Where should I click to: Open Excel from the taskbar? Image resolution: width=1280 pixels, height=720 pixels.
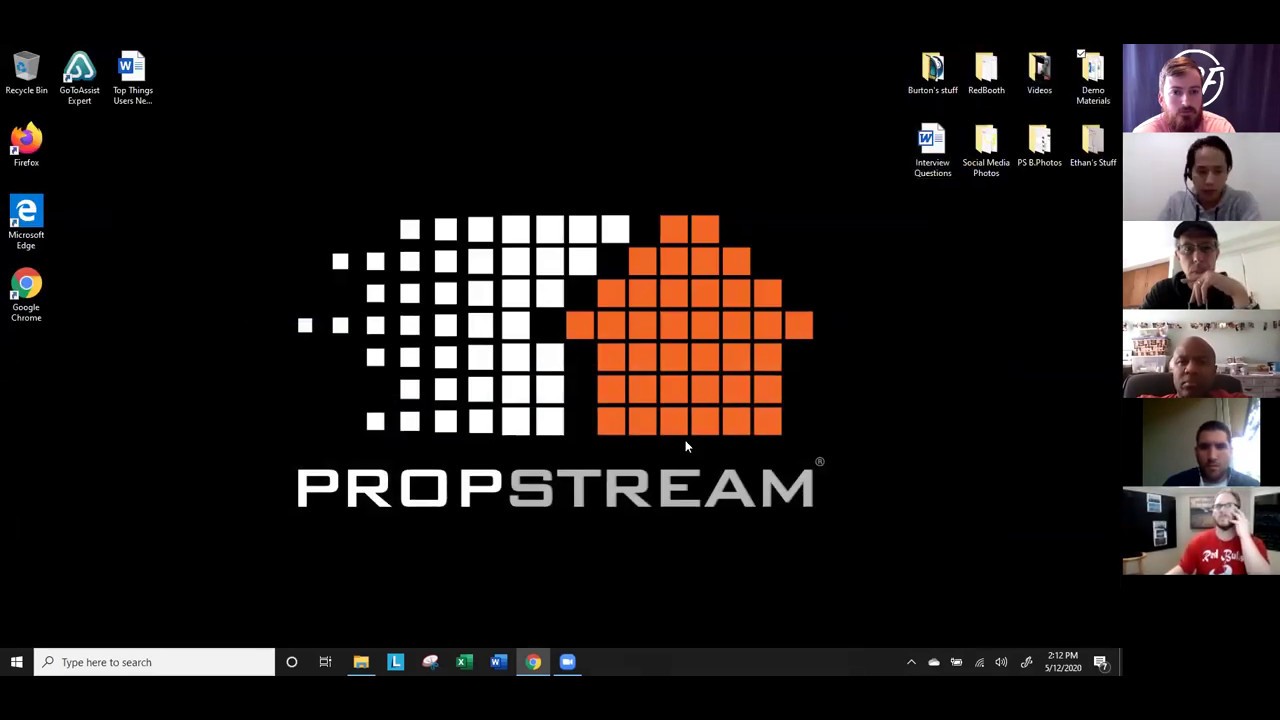pyautogui.click(x=464, y=662)
